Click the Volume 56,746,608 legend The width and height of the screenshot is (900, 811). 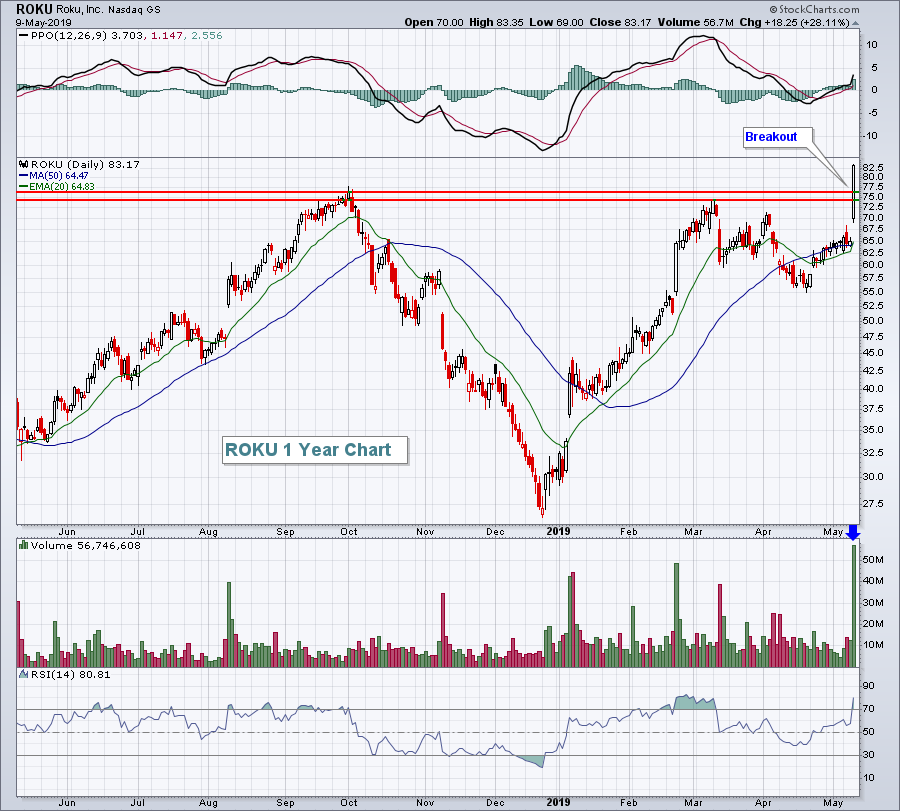click(86, 546)
